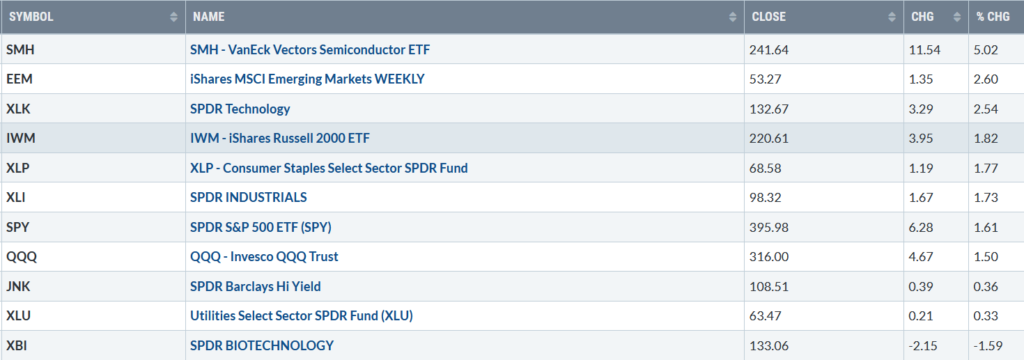Open SPDR Barclays Hi Yield link

(255, 286)
